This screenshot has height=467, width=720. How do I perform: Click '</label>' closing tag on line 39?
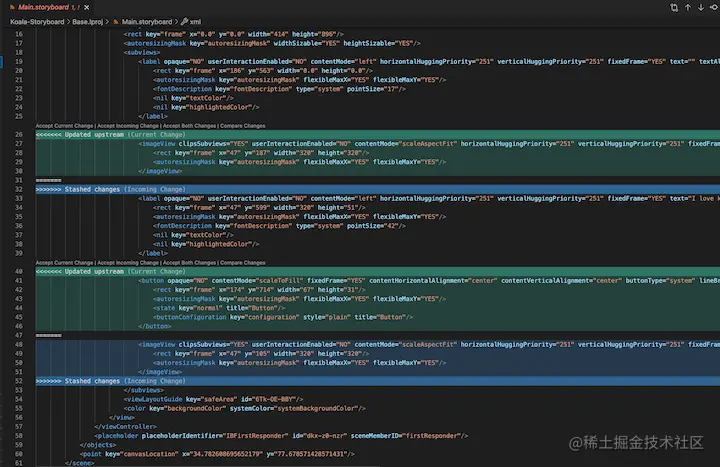[x=153, y=253]
